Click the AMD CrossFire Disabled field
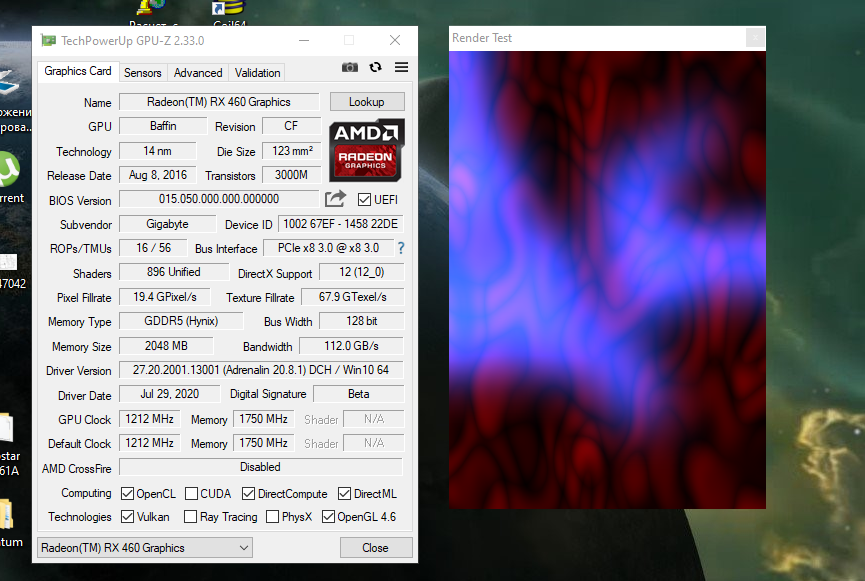The width and height of the screenshot is (865, 581). [x=261, y=467]
